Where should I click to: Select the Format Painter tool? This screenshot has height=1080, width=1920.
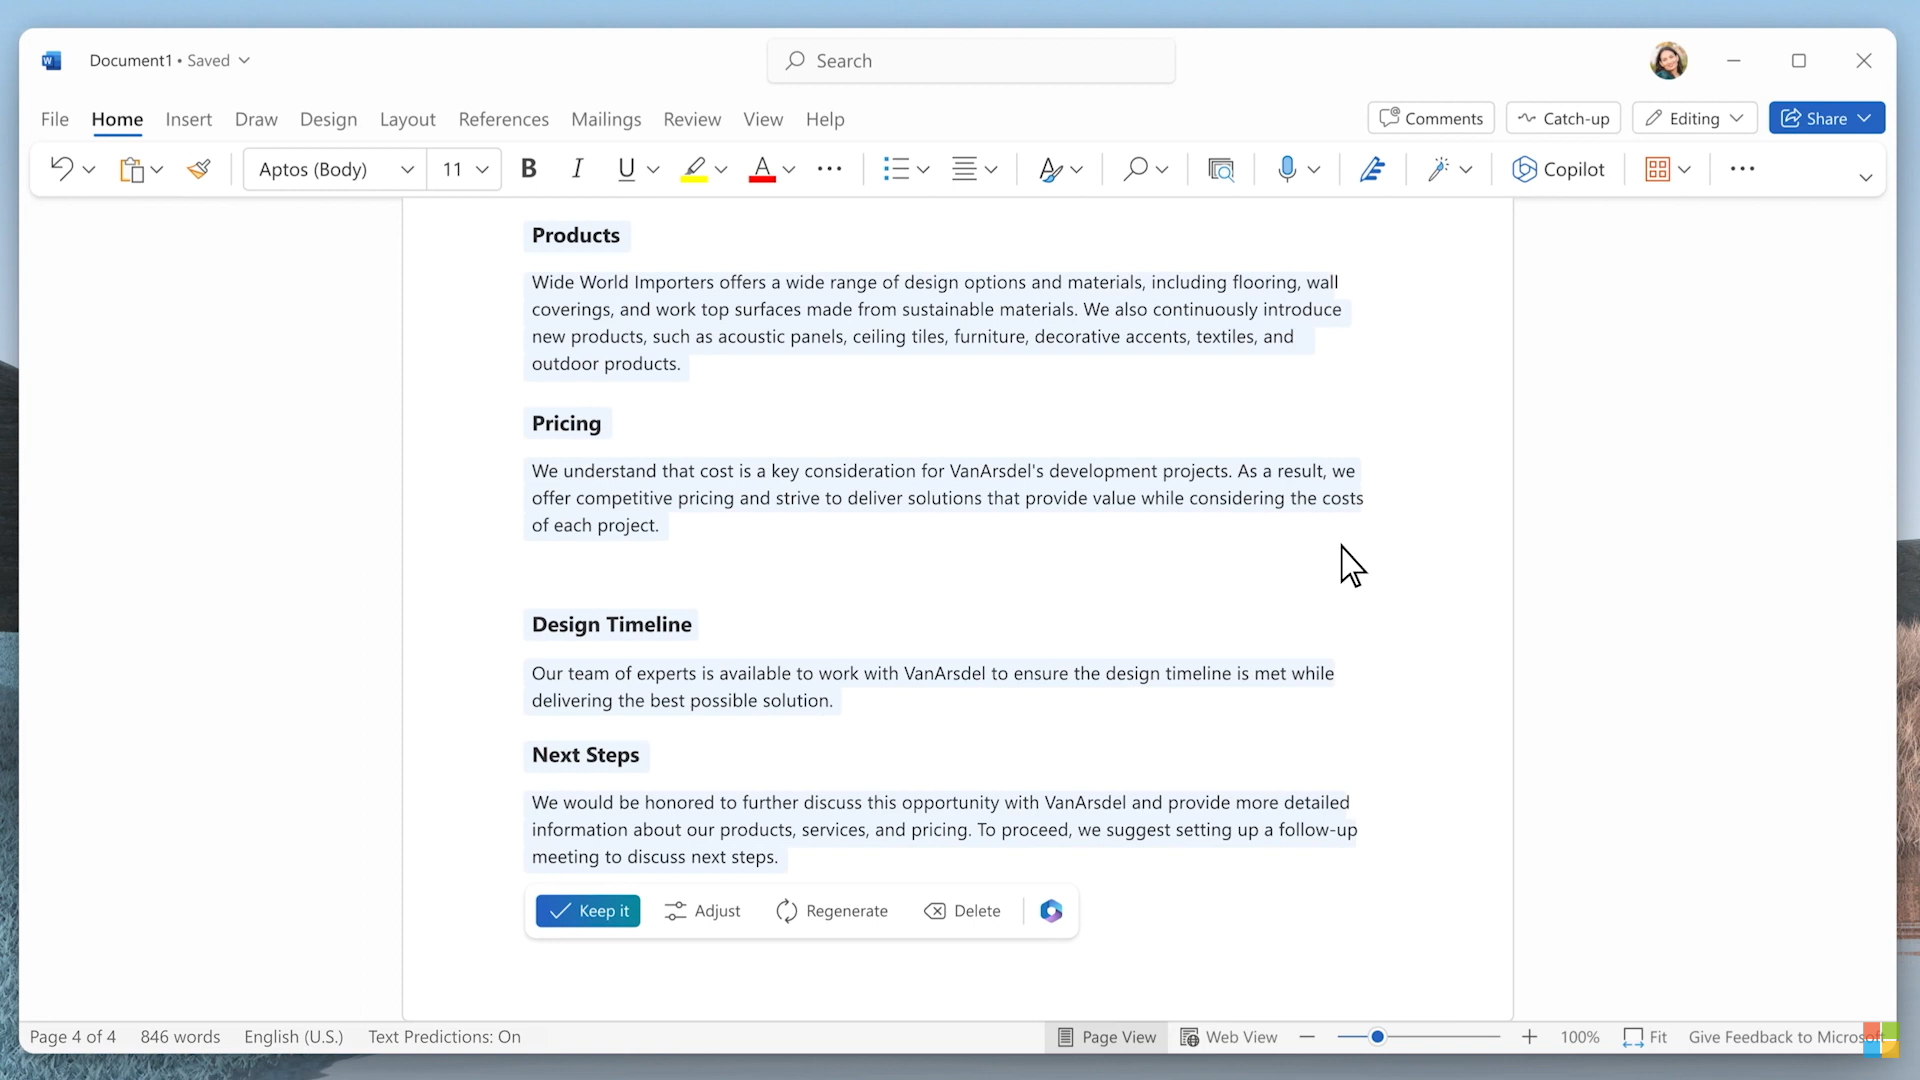point(199,169)
